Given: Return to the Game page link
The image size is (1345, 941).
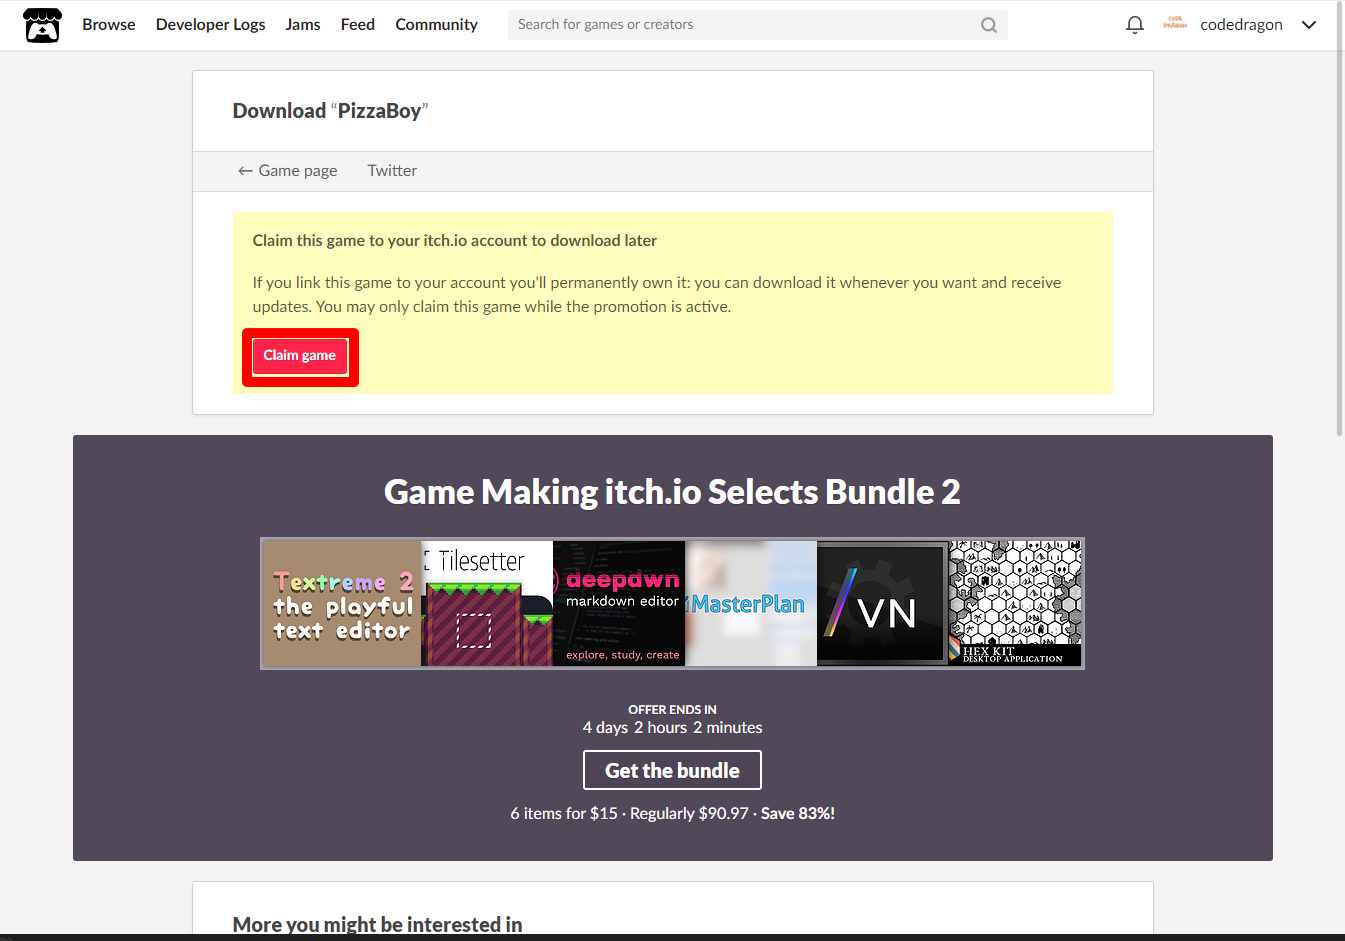Looking at the screenshot, I should [287, 171].
